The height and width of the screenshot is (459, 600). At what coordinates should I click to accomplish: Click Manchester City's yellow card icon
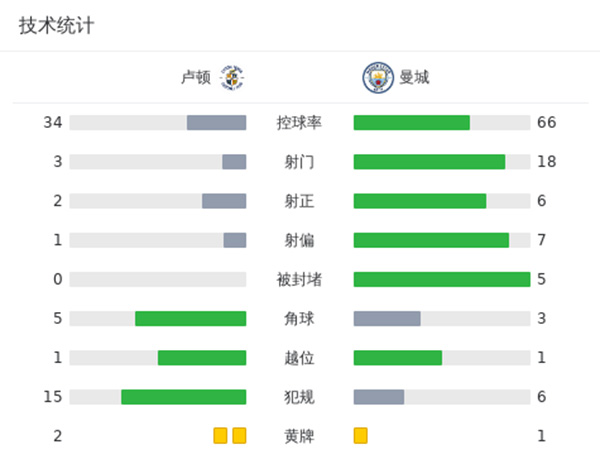(361, 436)
